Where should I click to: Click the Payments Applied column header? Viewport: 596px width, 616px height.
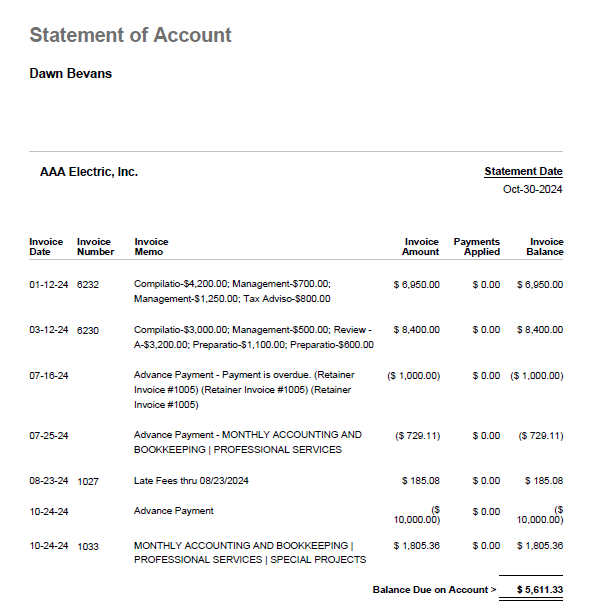pos(477,247)
